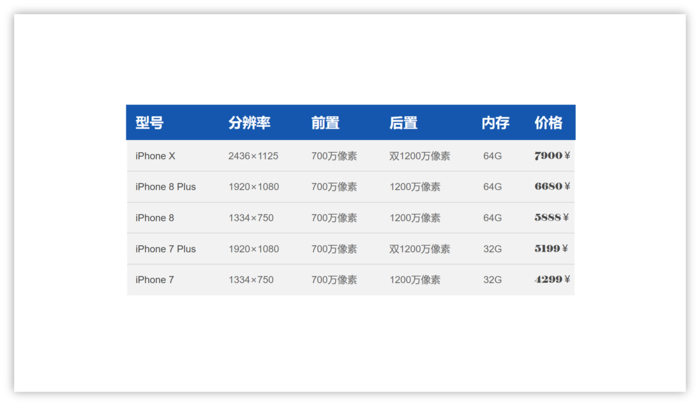Select the iPhone 8 Plus model cell

[x=166, y=187]
